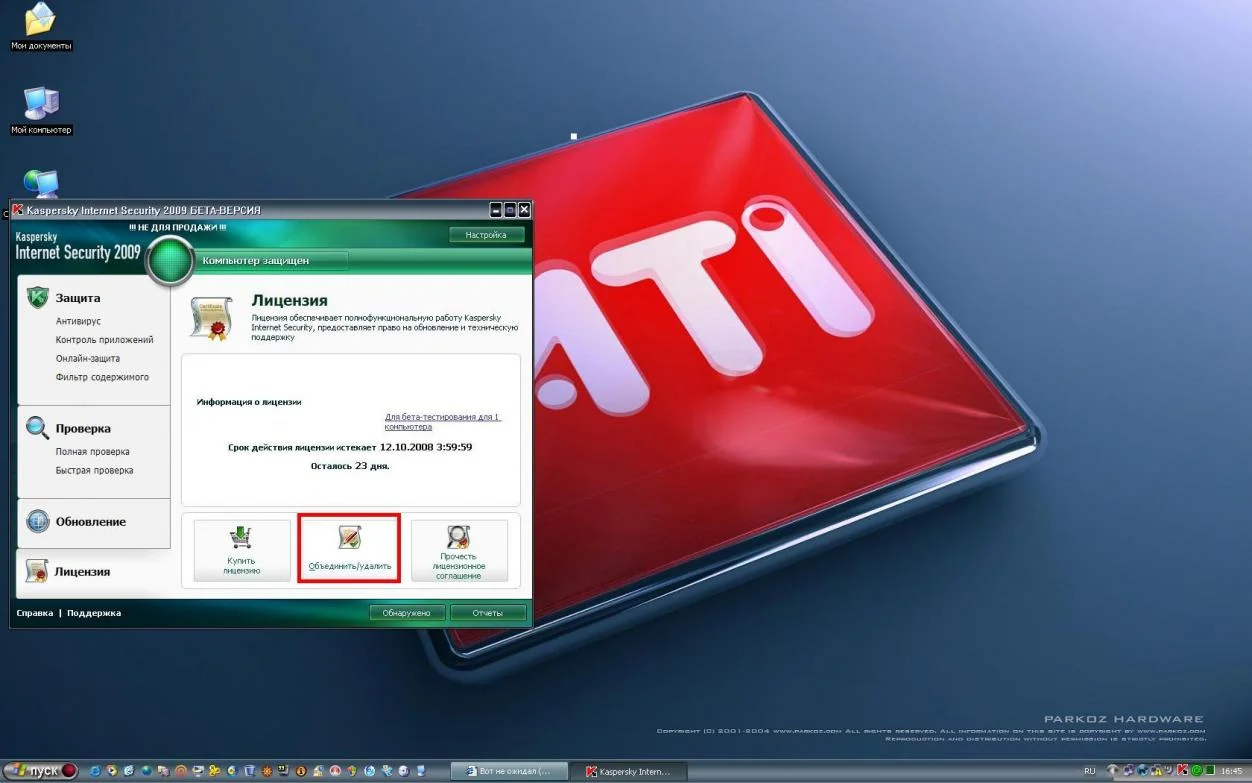Click the RU language indicator in taskbar
1252x783 pixels.
pos(1090,771)
